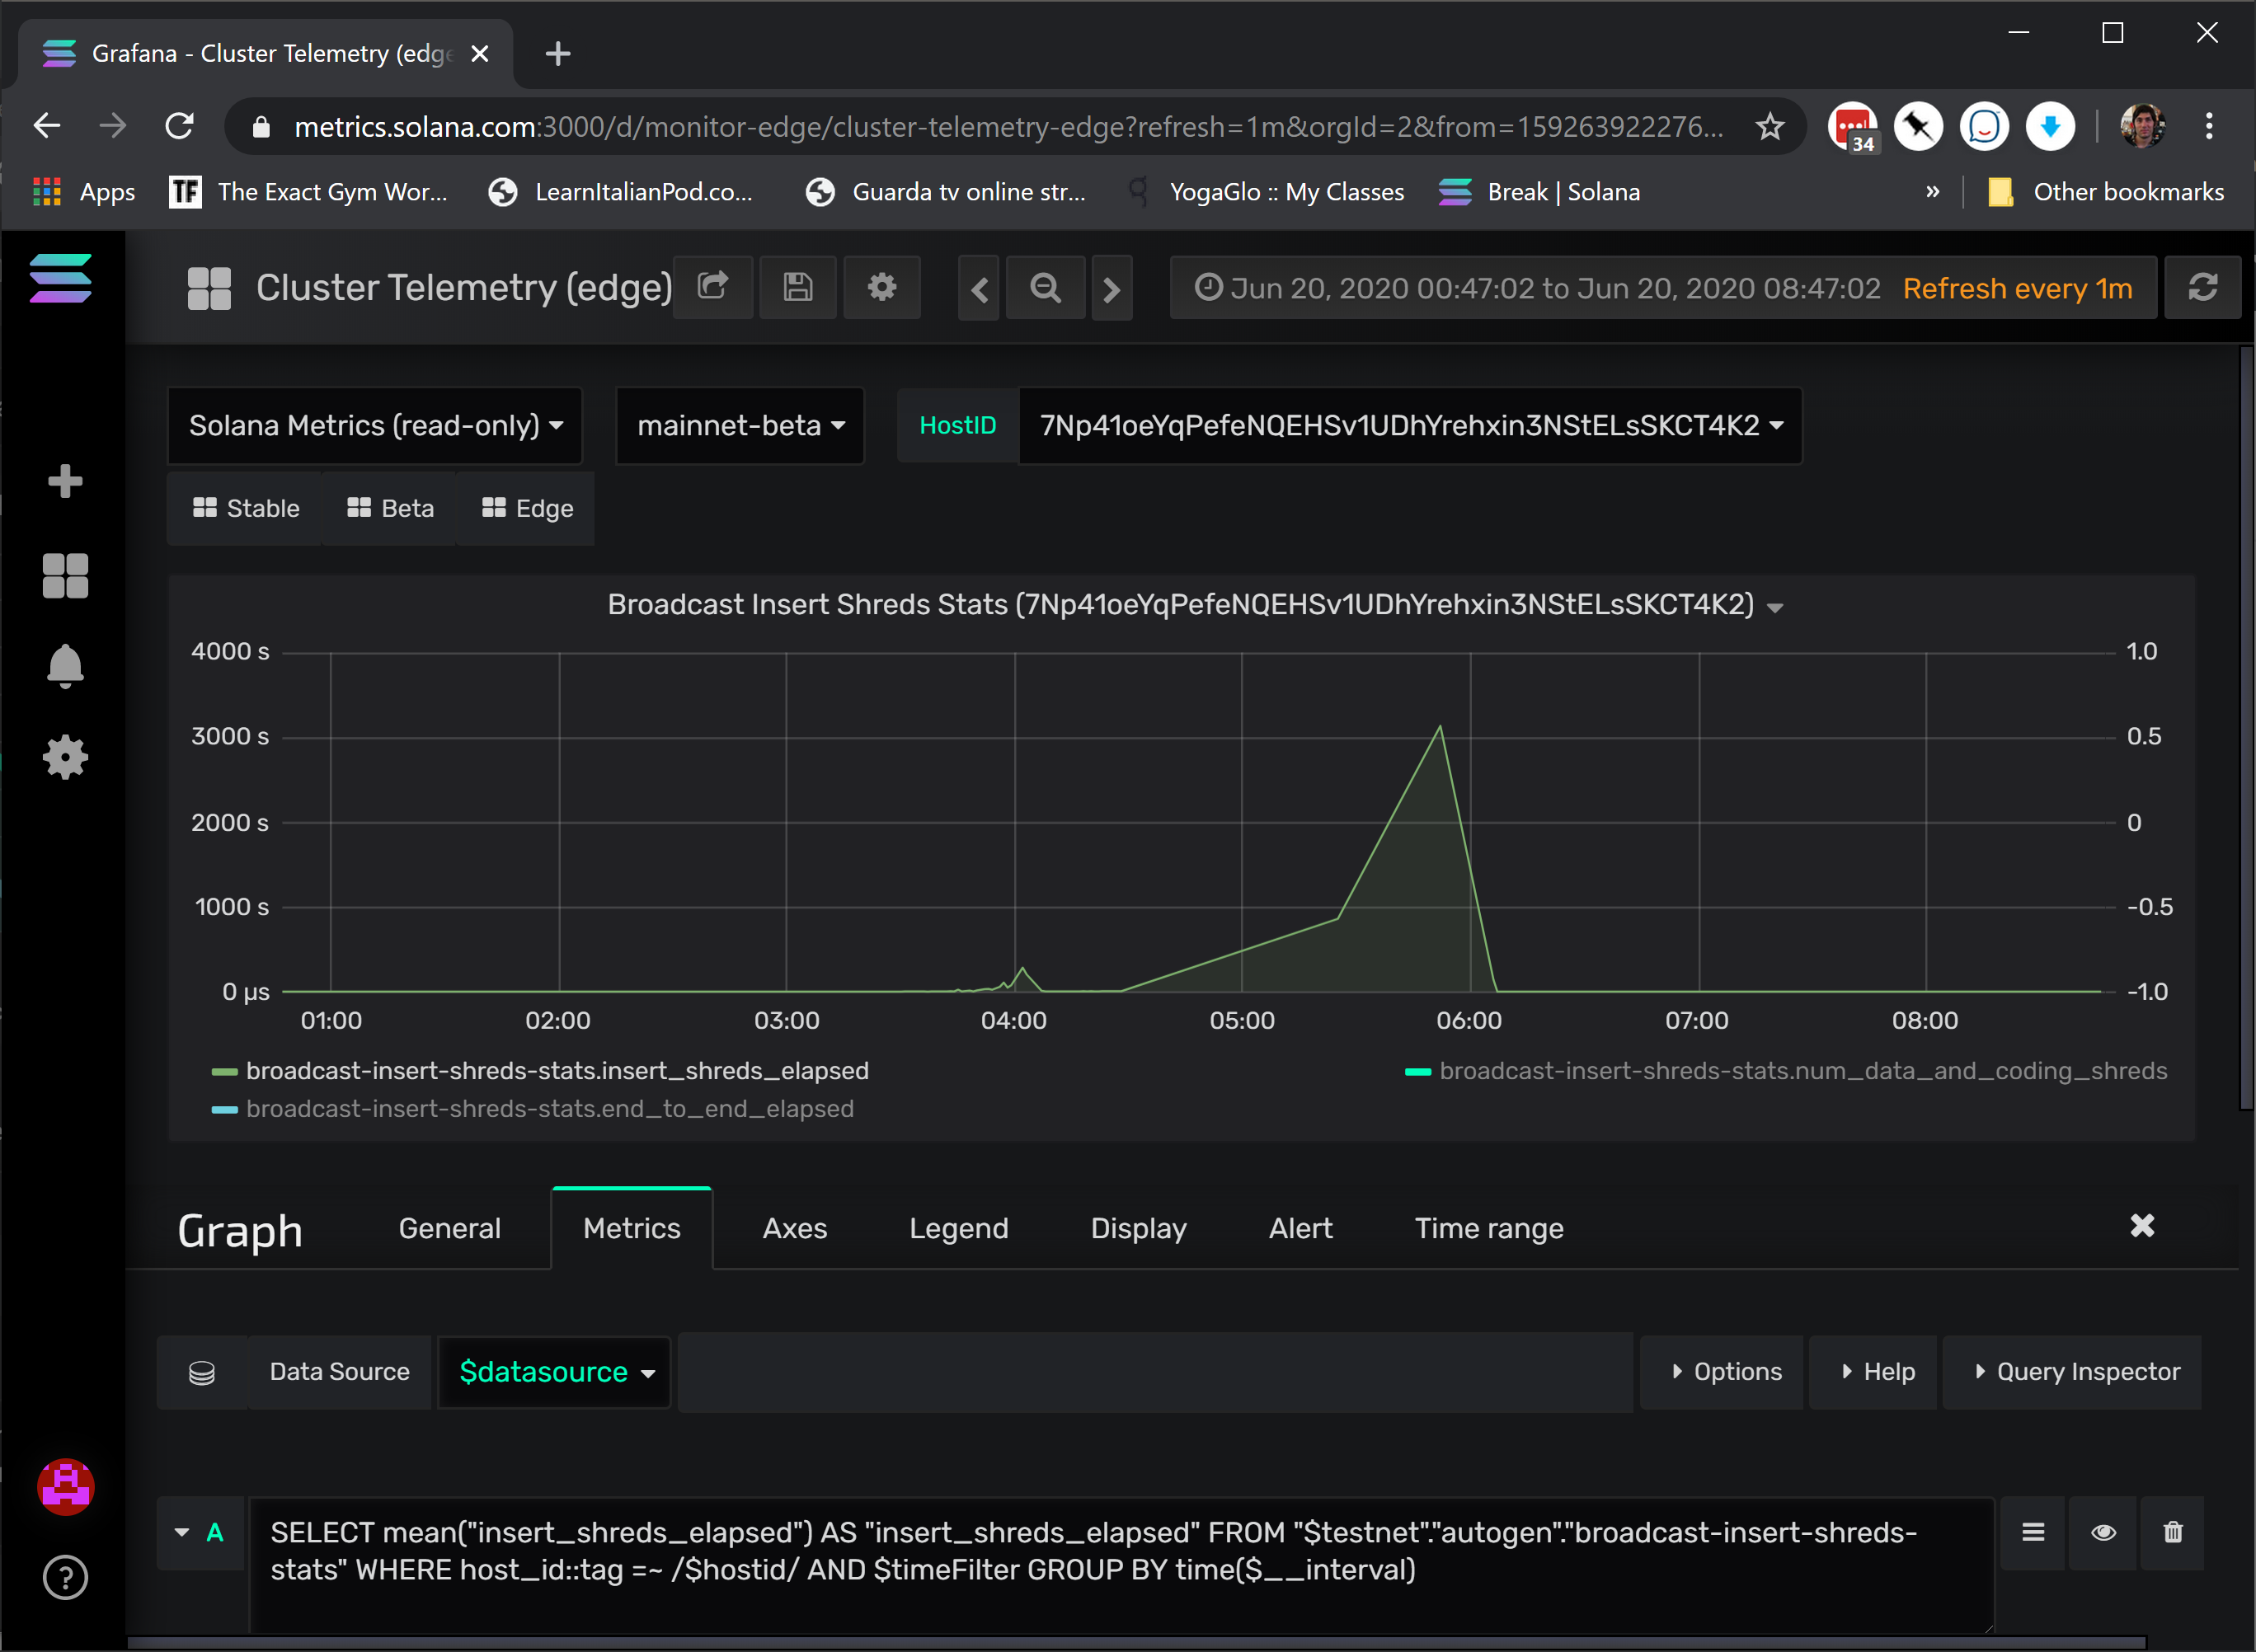The image size is (2256, 1652).
Task: Save the dashboard with the disk icon
Action: tap(797, 288)
